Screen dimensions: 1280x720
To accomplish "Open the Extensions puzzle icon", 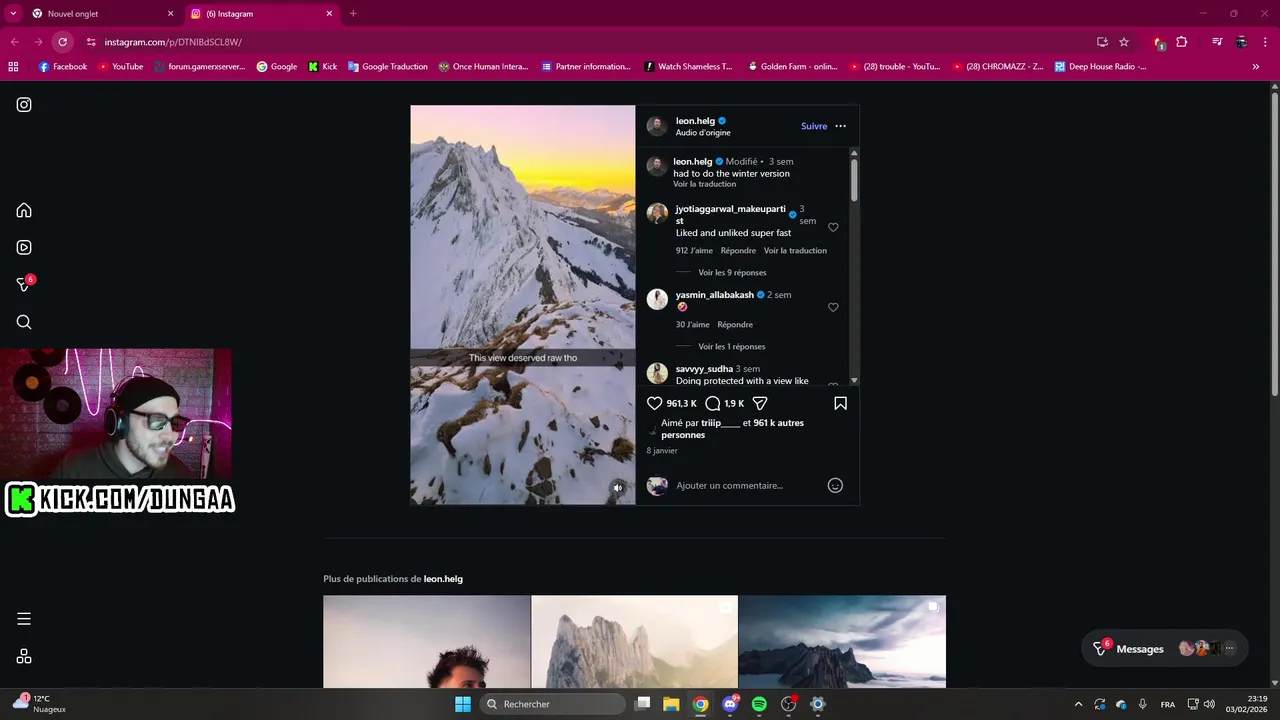I will point(1182,42).
